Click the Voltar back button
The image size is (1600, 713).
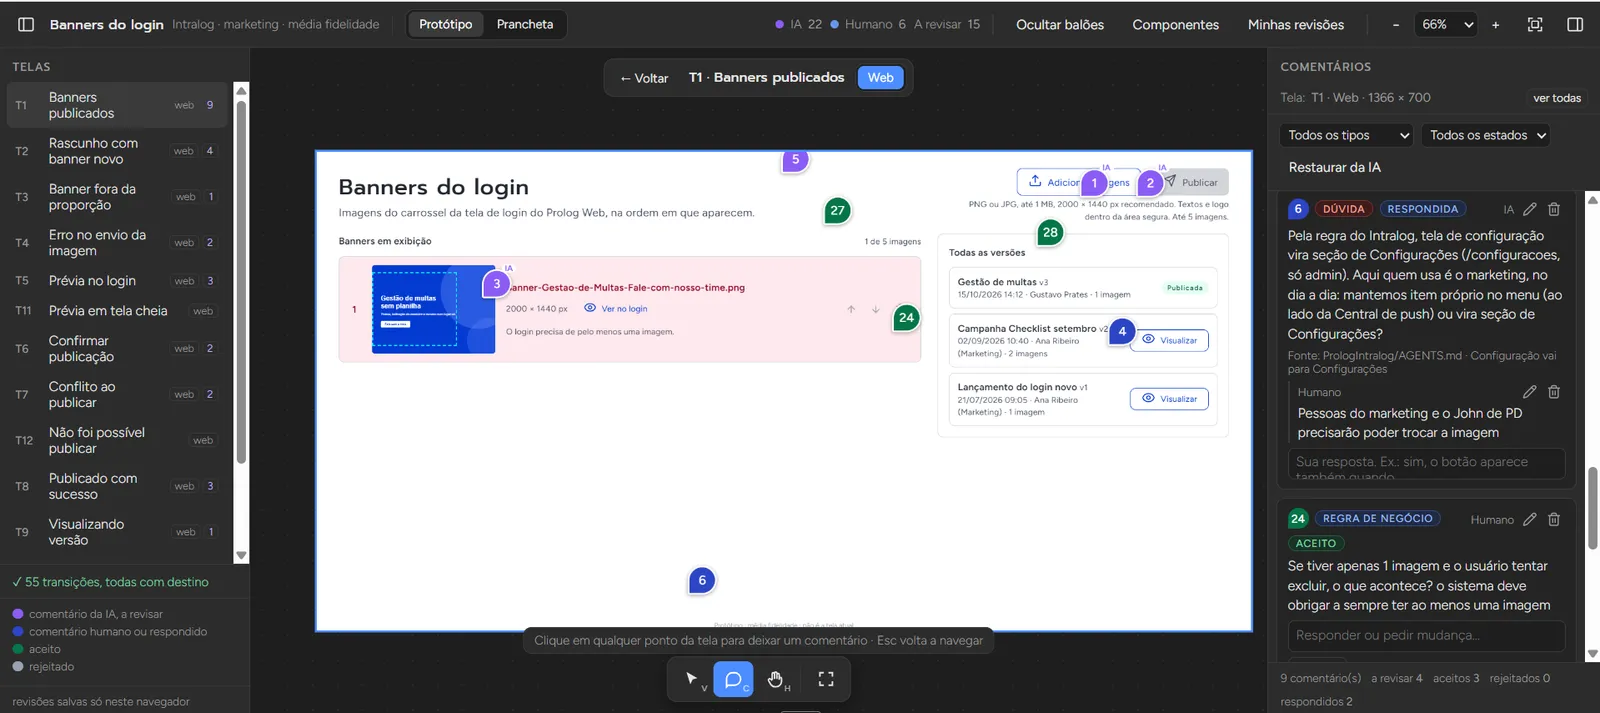pos(644,78)
